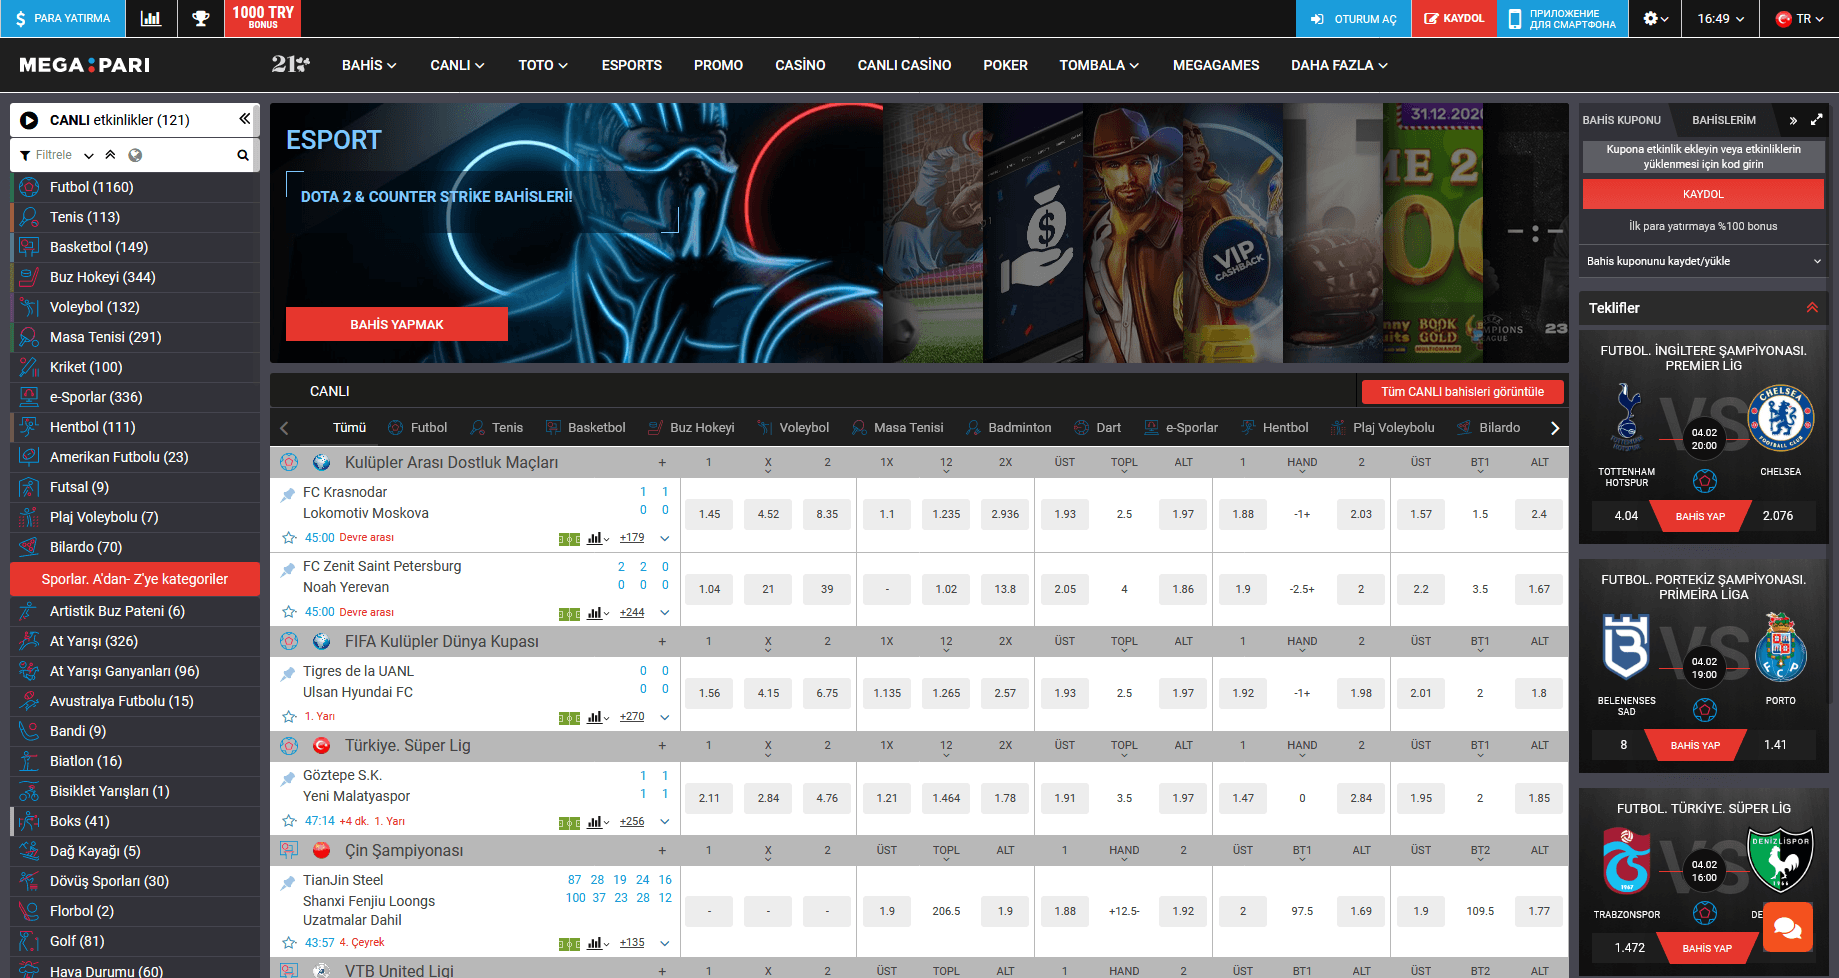This screenshot has width=1839, height=978.
Task: Open CANLI CASİNO menu item
Action: tap(904, 65)
